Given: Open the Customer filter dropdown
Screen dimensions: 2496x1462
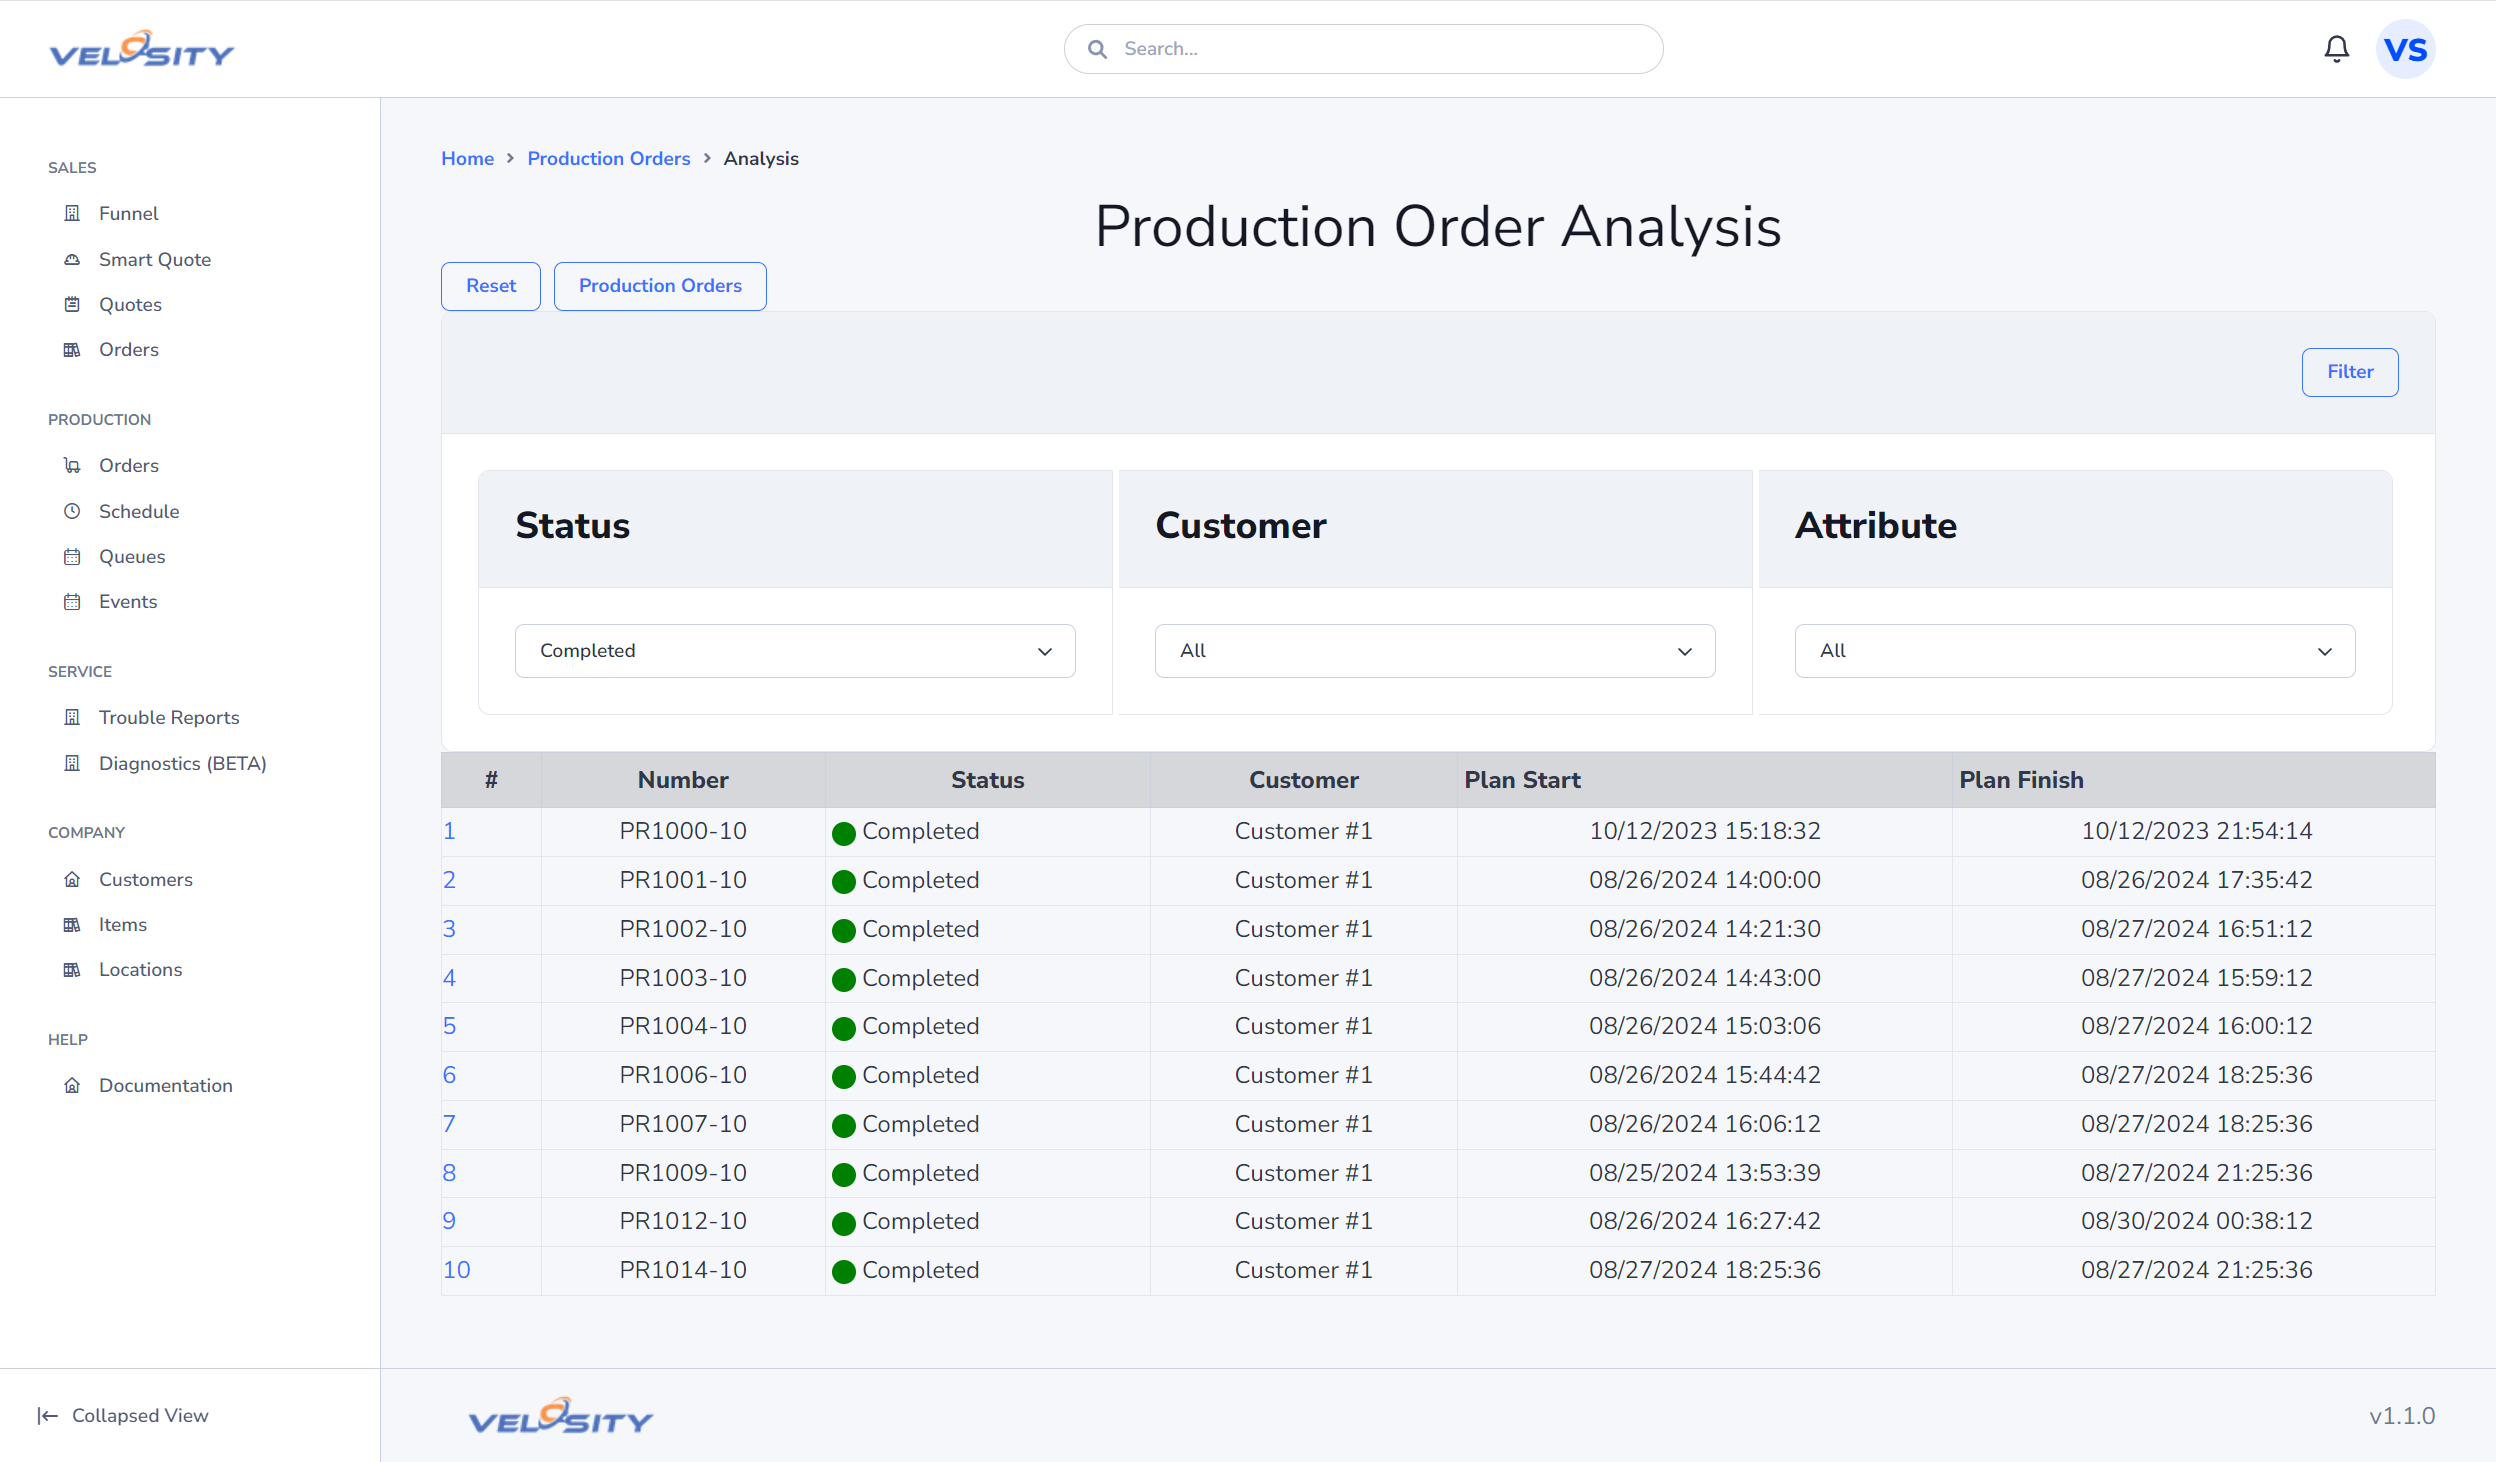Looking at the screenshot, I should 1435,651.
